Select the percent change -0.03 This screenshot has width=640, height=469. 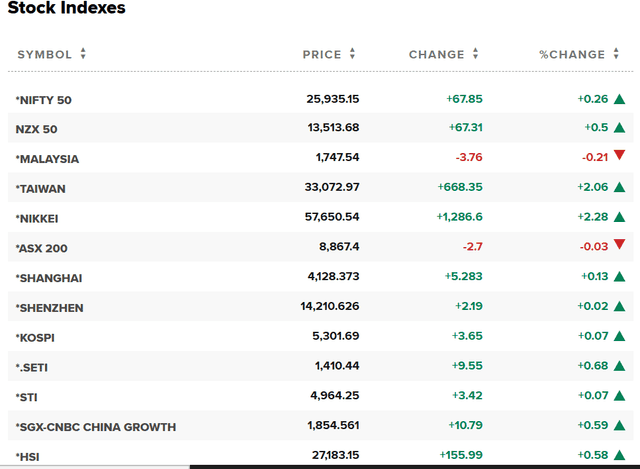pos(594,247)
